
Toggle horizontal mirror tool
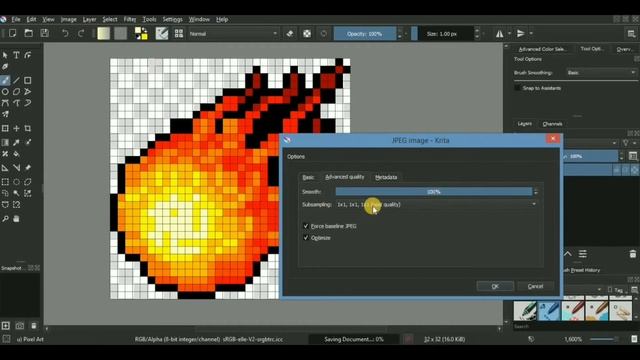(500, 33)
